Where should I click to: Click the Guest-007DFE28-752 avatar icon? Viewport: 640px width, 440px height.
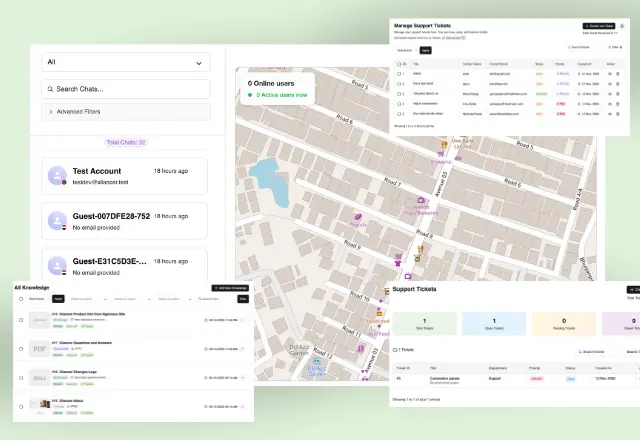pyautogui.click(x=57, y=221)
